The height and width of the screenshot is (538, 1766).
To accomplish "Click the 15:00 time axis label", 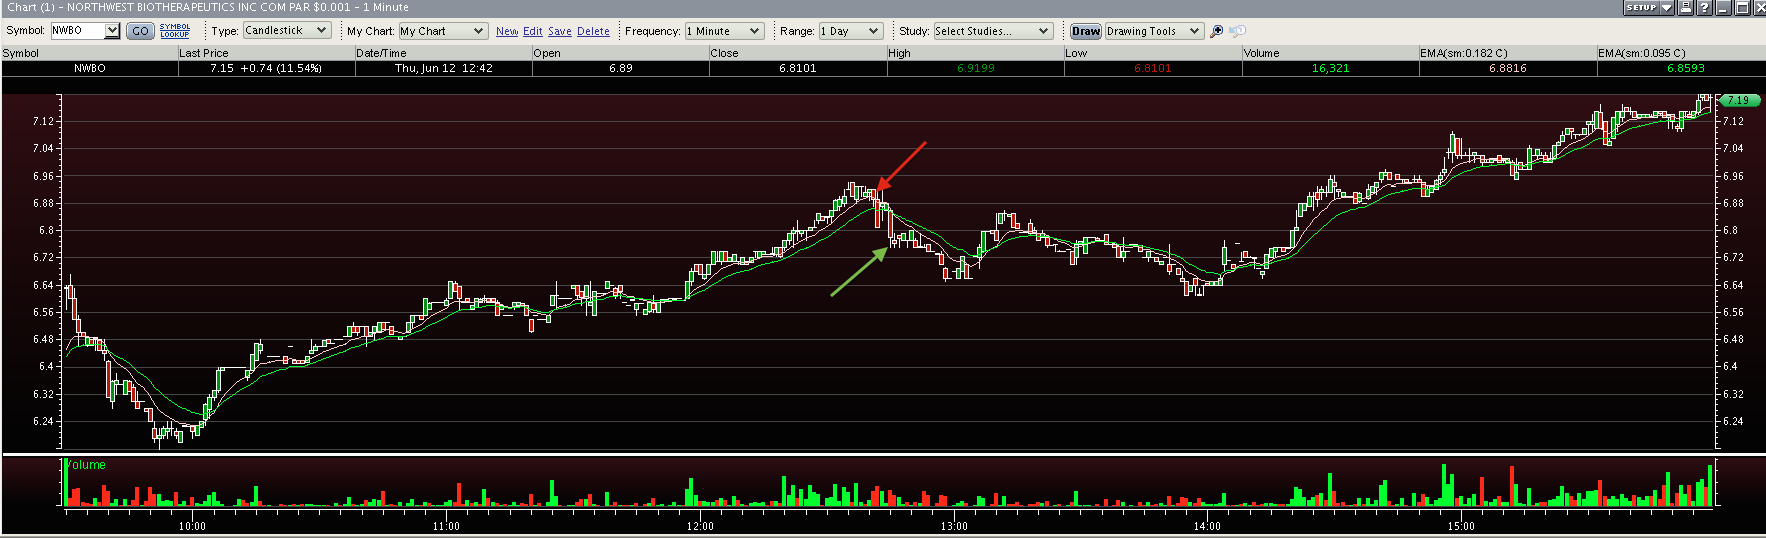I will pyautogui.click(x=1461, y=526).
